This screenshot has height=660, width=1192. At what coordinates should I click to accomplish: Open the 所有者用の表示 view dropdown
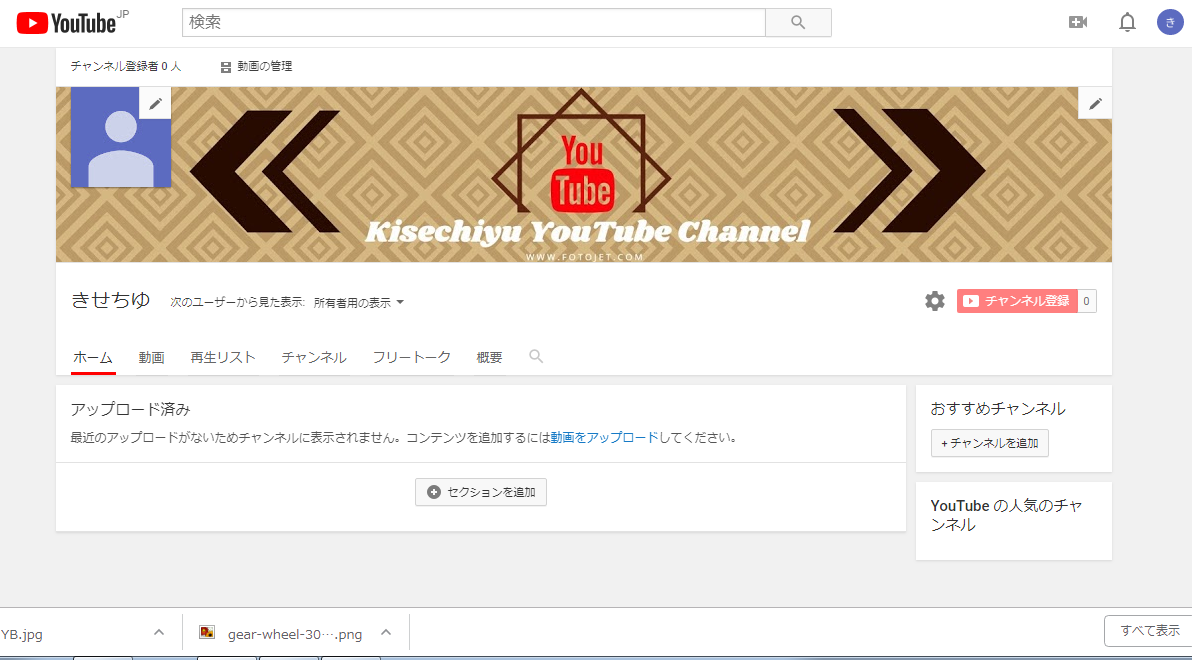[359, 303]
